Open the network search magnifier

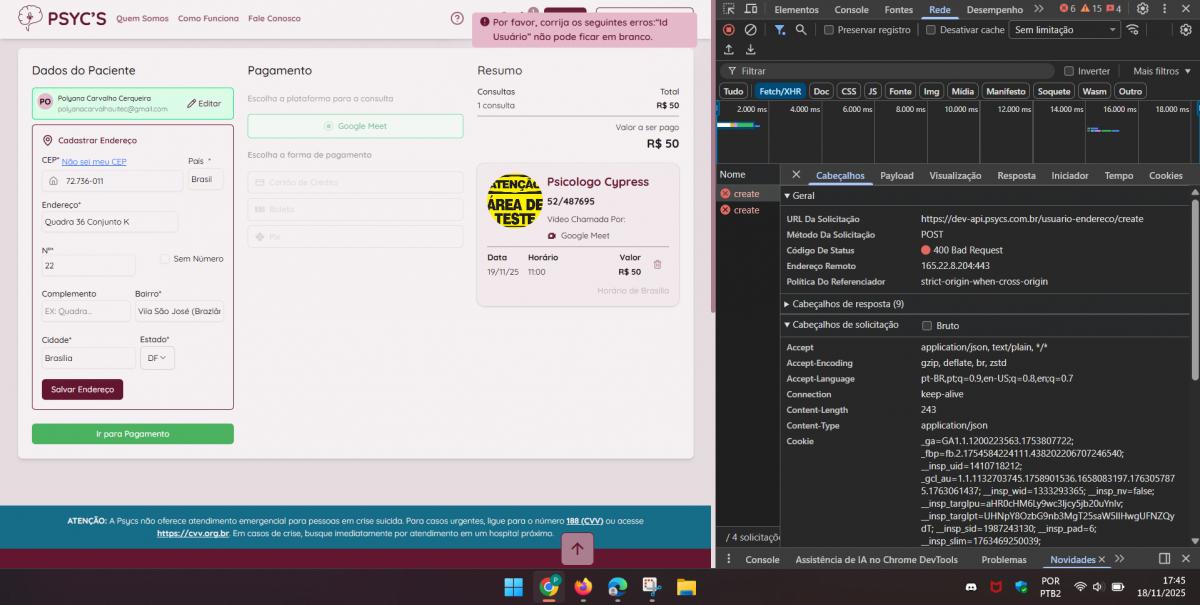tap(801, 30)
